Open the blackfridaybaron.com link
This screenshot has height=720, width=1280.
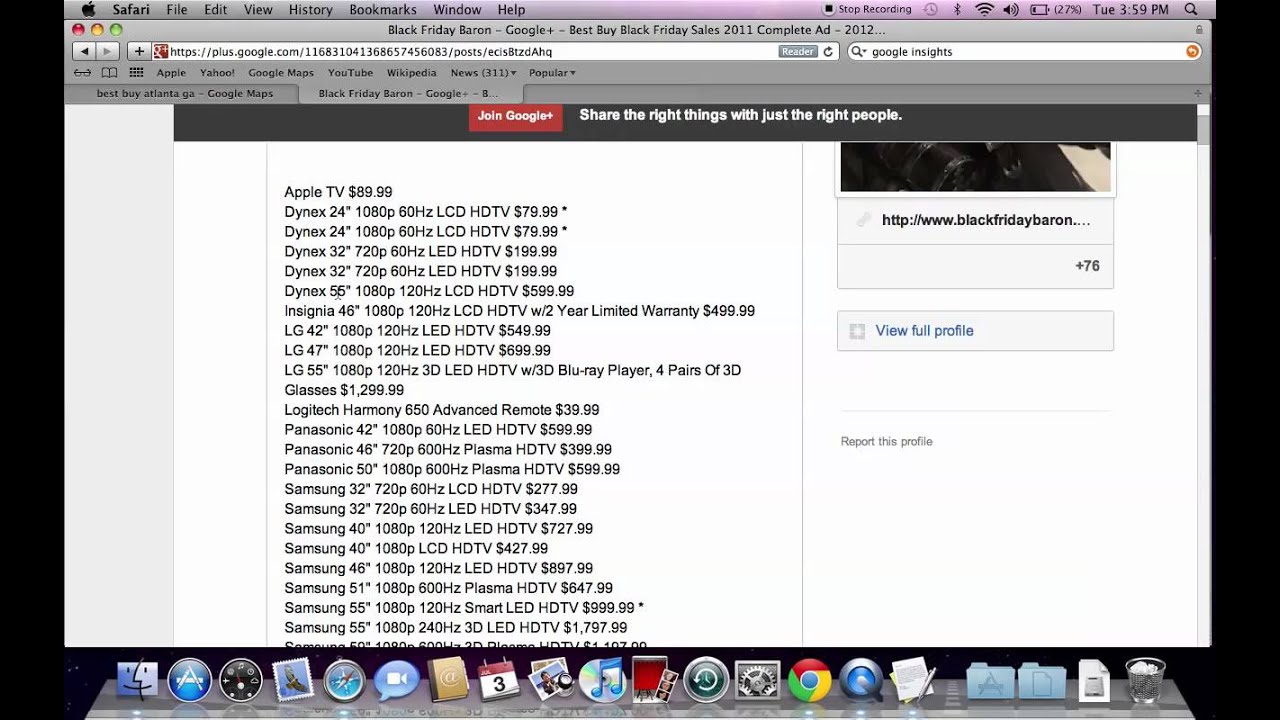pos(986,220)
